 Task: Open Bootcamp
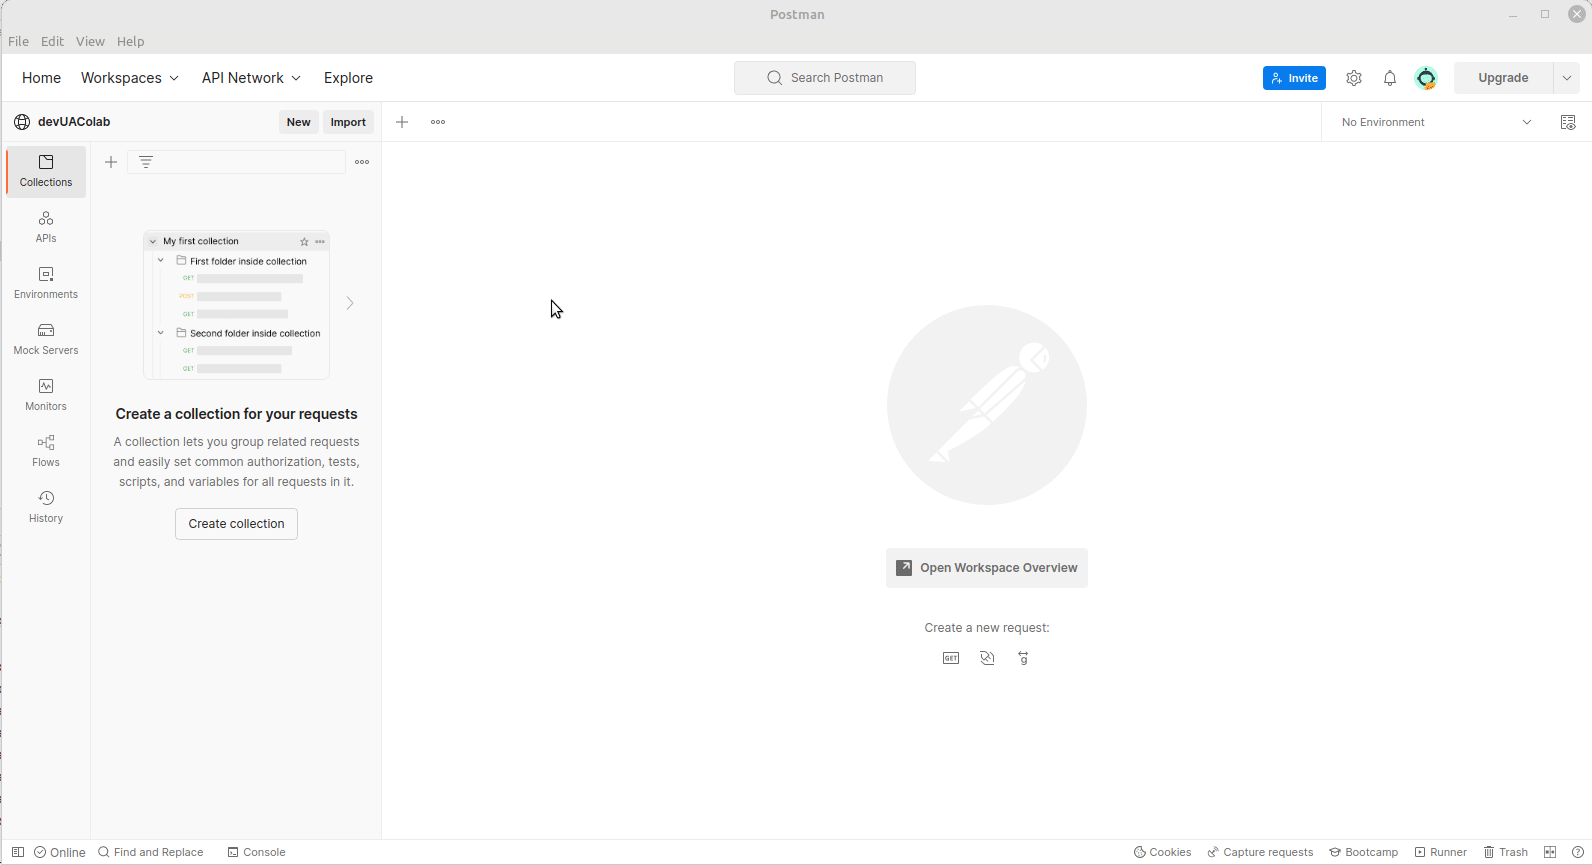coord(1364,852)
